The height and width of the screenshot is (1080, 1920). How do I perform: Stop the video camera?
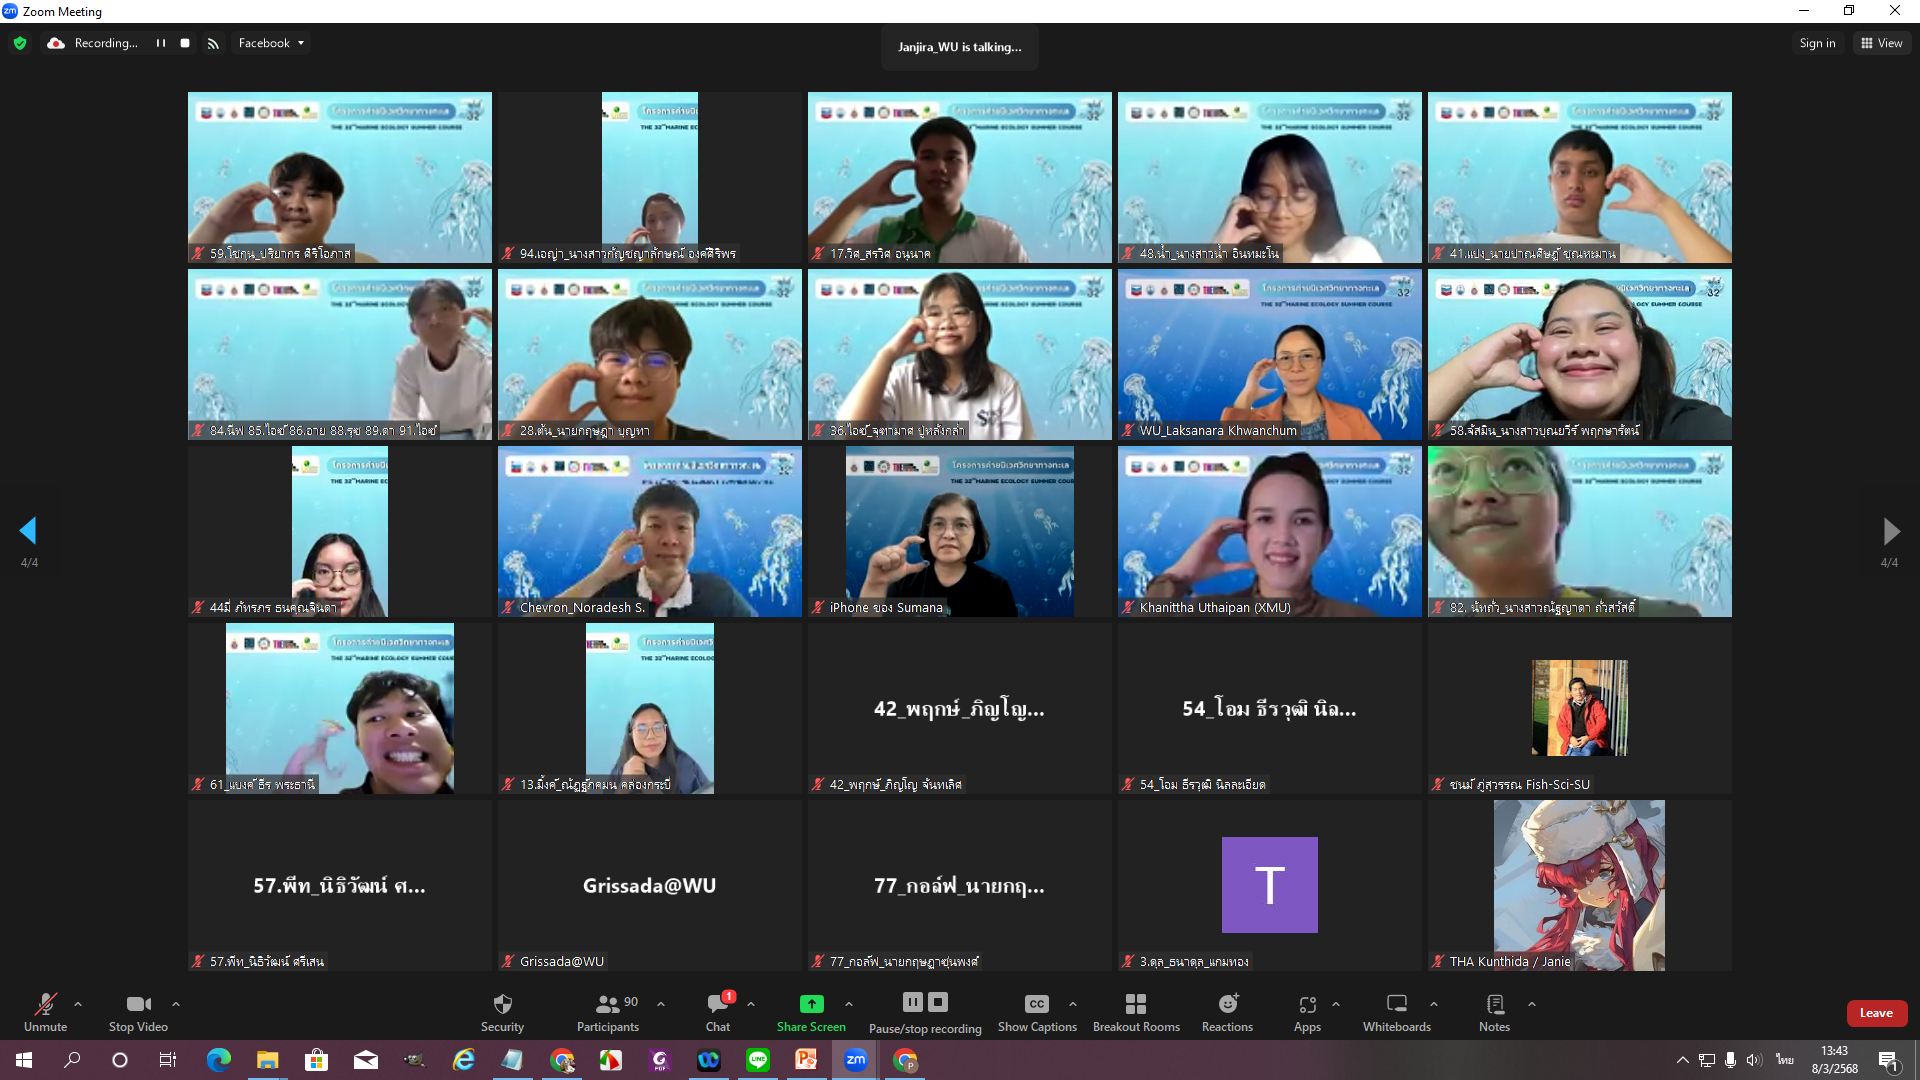pos(138,1004)
